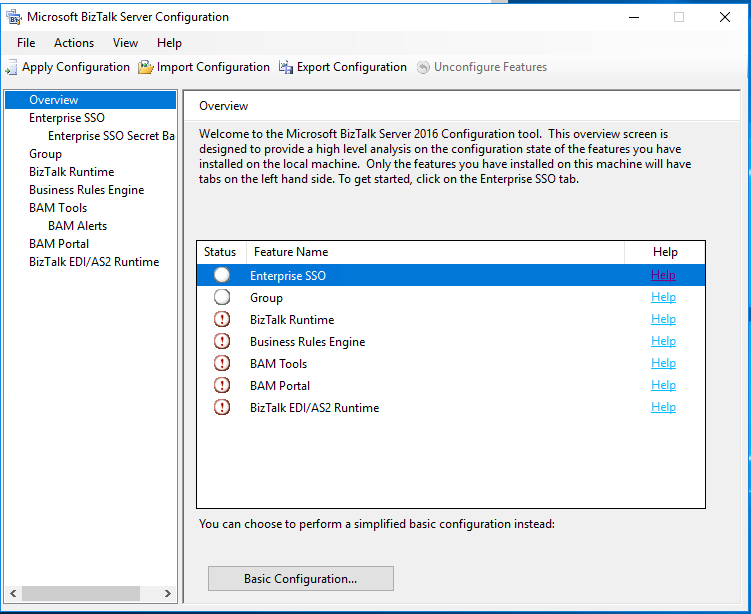This screenshot has height=614, width=751.
Task: Click the Apply Configuration toolbar icon
Action: (11, 68)
